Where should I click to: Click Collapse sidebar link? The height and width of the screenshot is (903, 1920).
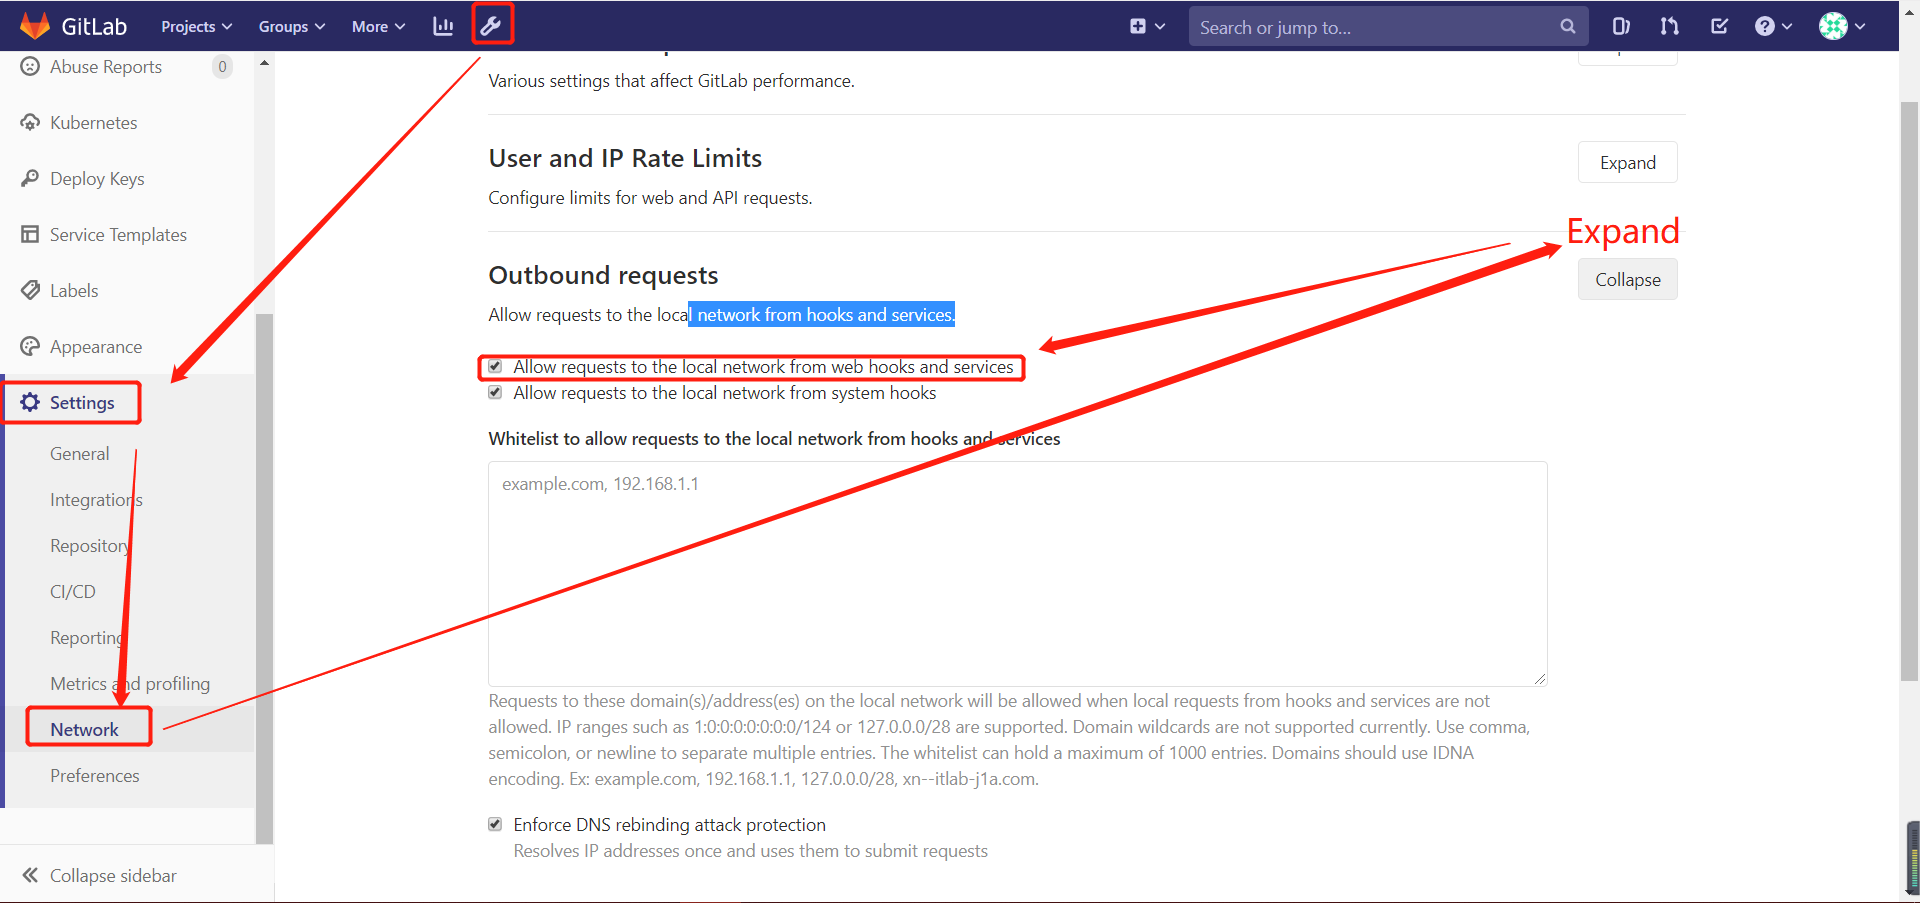pyautogui.click(x=113, y=876)
